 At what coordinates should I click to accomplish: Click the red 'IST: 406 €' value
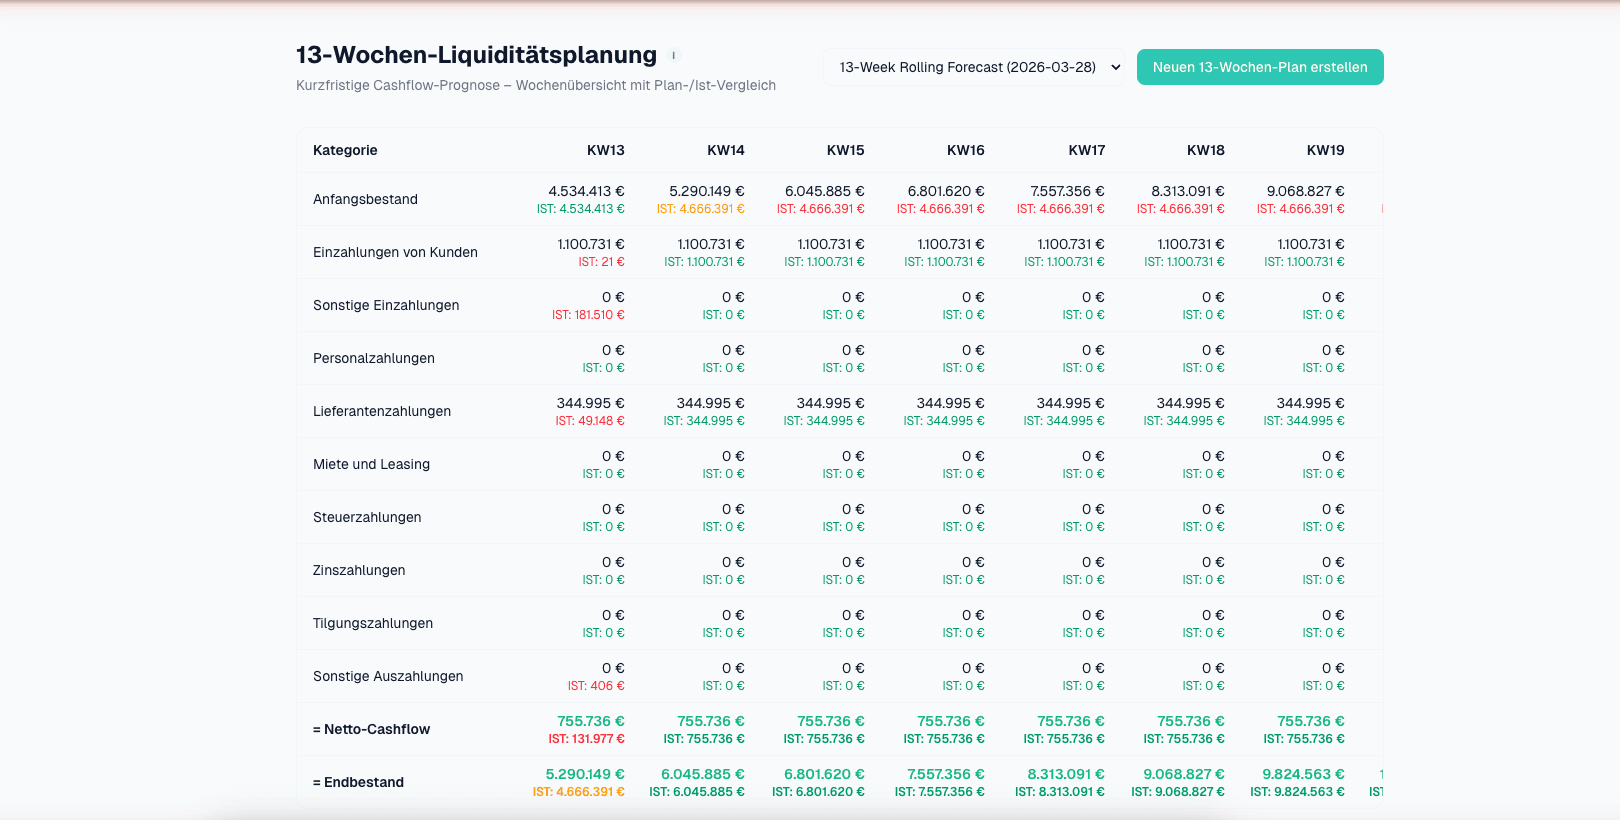596,686
